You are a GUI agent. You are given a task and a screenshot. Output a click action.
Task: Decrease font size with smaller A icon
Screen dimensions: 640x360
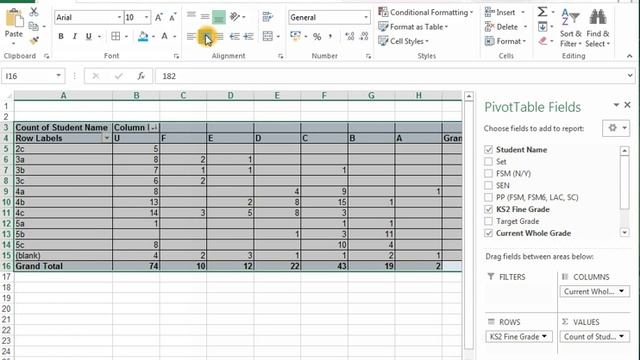pos(173,17)
